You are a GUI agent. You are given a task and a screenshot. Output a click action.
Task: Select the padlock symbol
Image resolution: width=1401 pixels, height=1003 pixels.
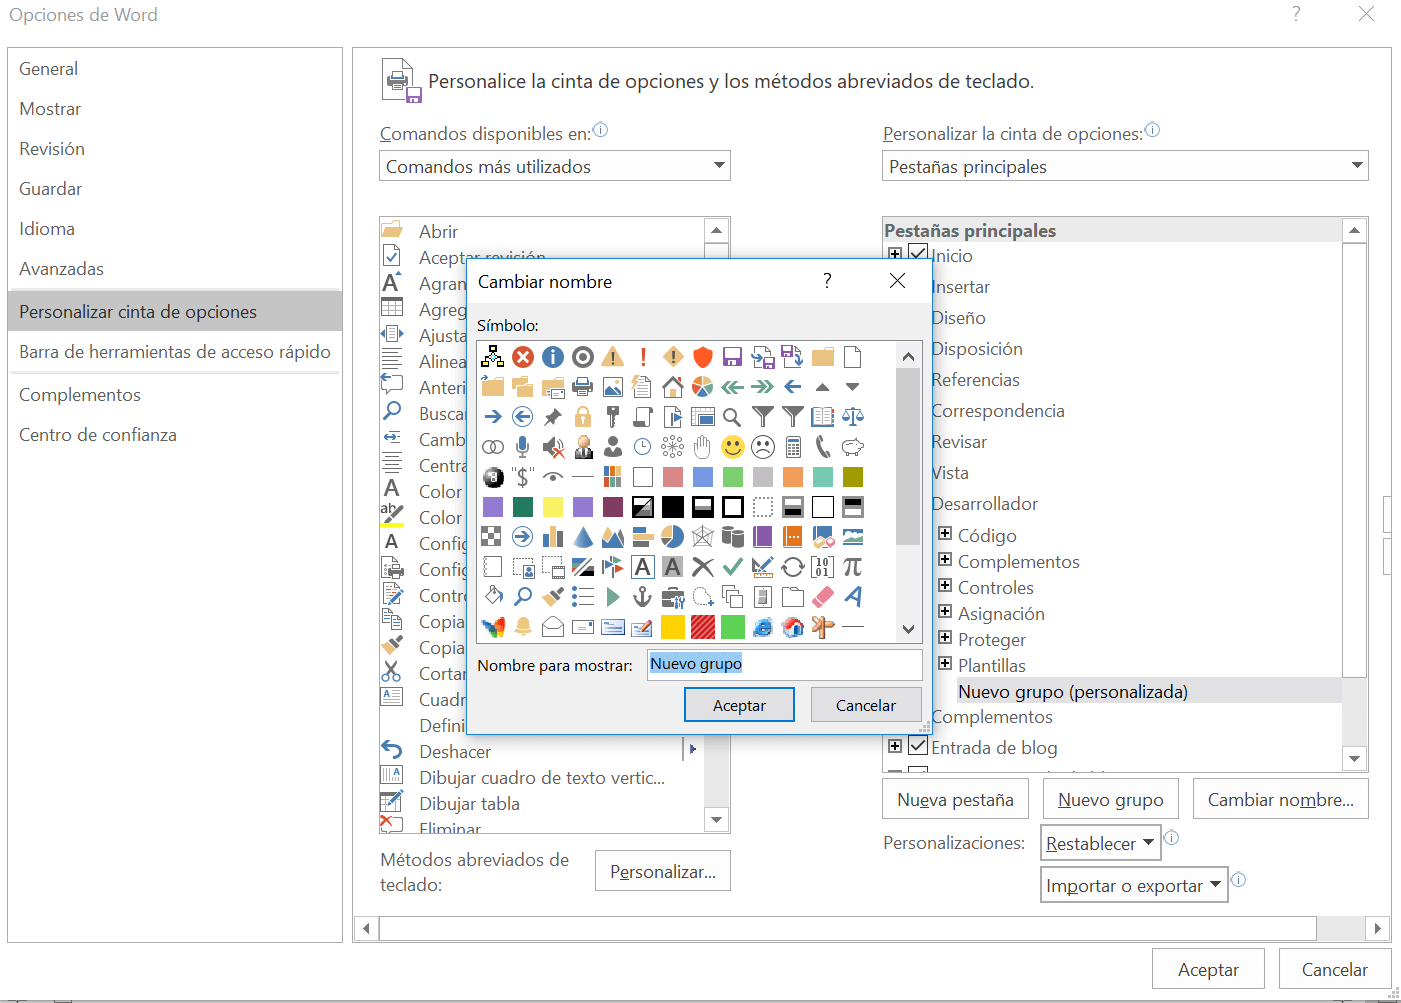[583, 417]
